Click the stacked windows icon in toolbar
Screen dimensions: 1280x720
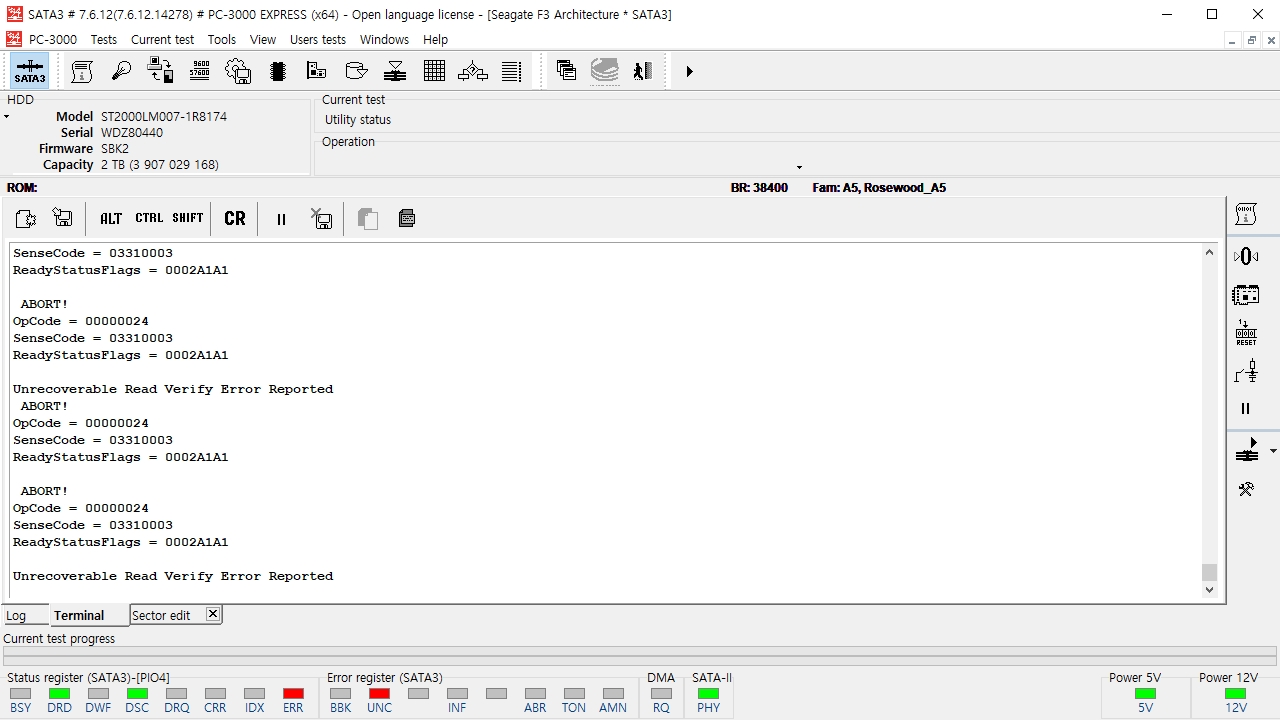pos(566,71)
